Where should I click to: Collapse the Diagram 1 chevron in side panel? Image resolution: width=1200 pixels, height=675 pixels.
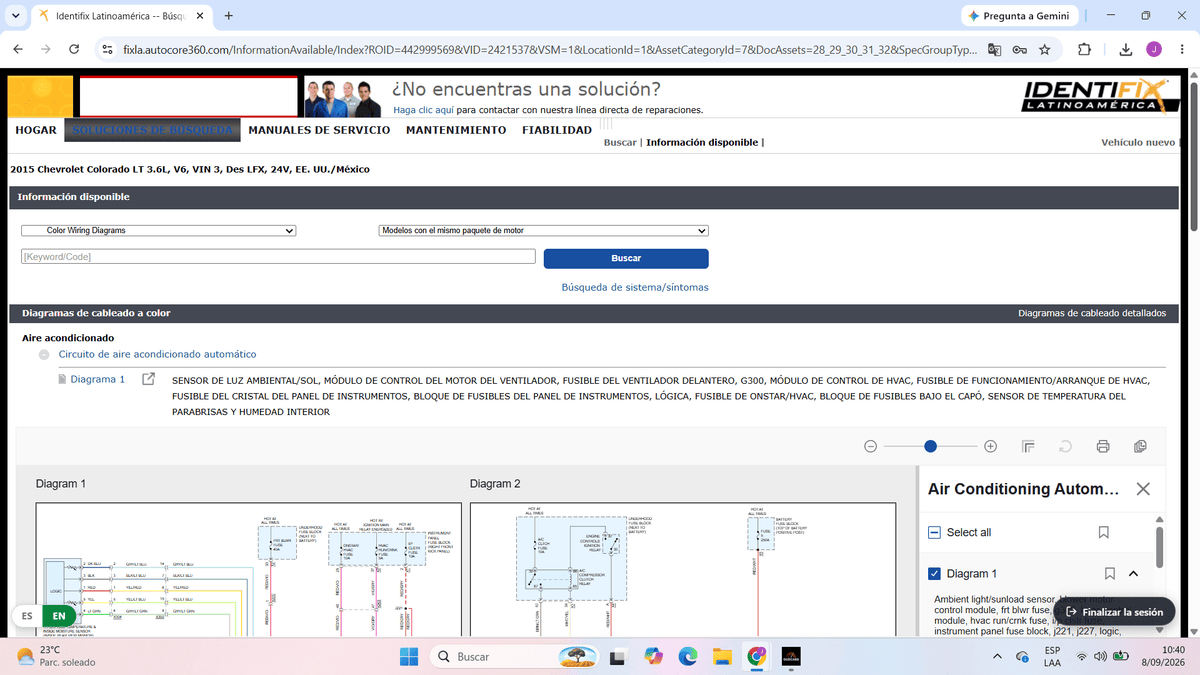pos(1133,574)
